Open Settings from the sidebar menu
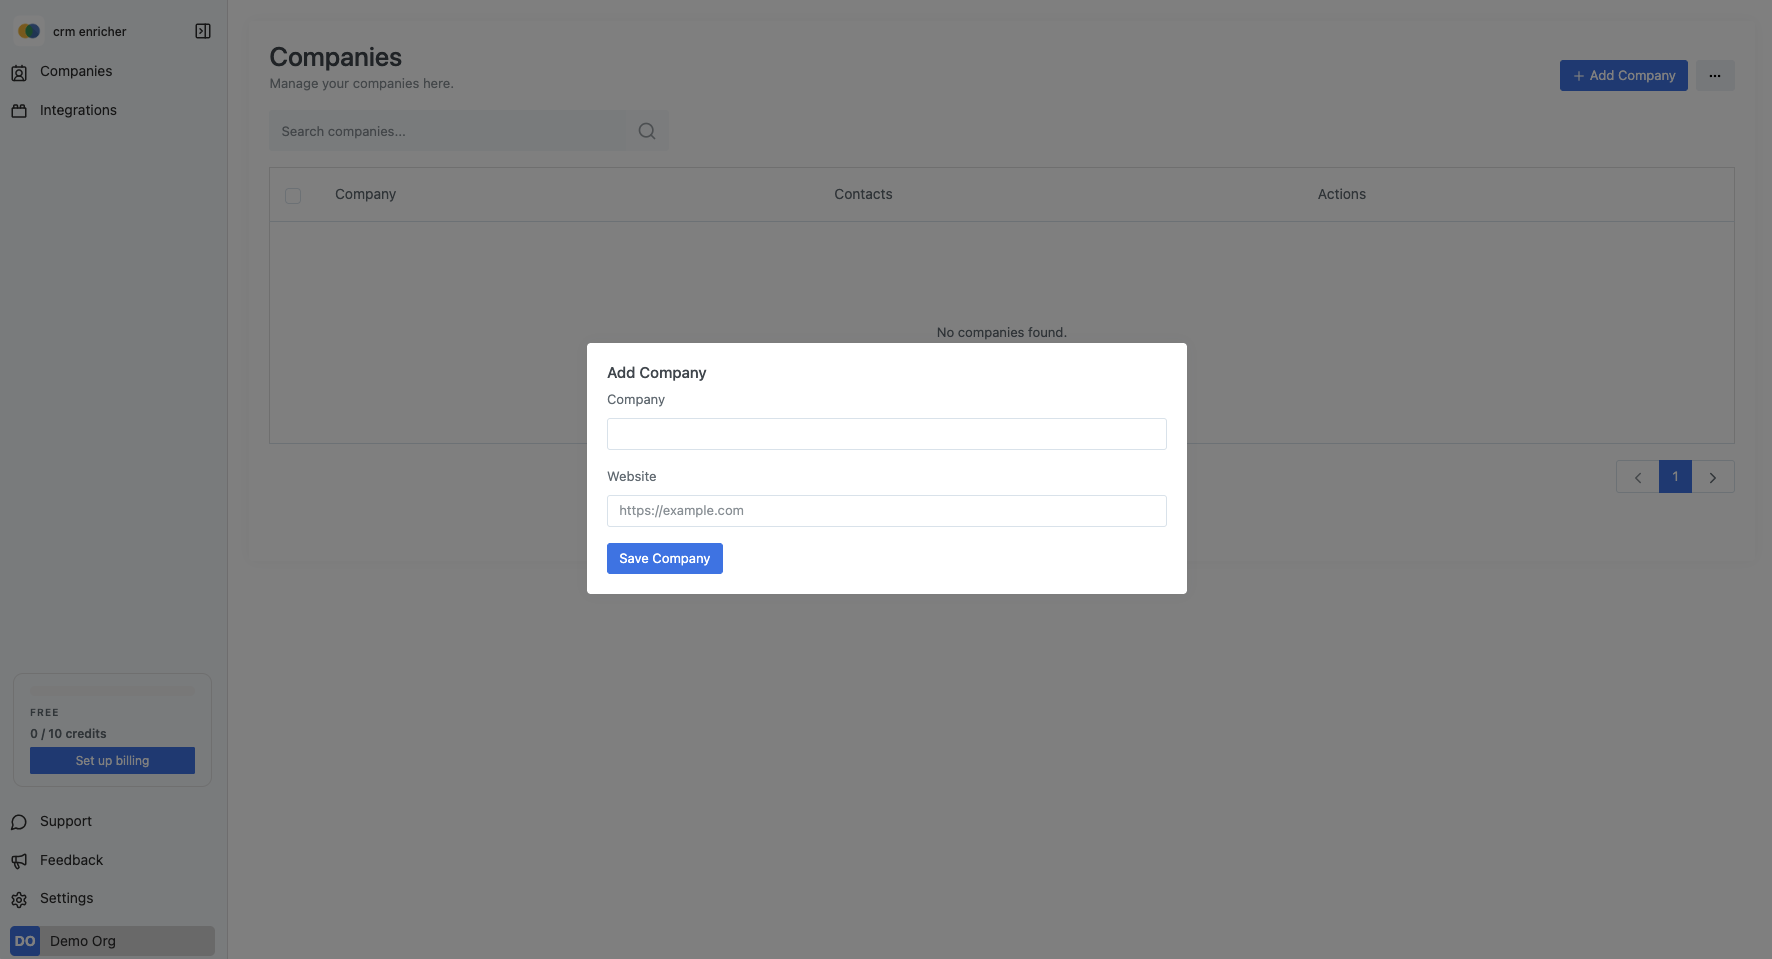1772x959 pixels. tap(66, 898)
